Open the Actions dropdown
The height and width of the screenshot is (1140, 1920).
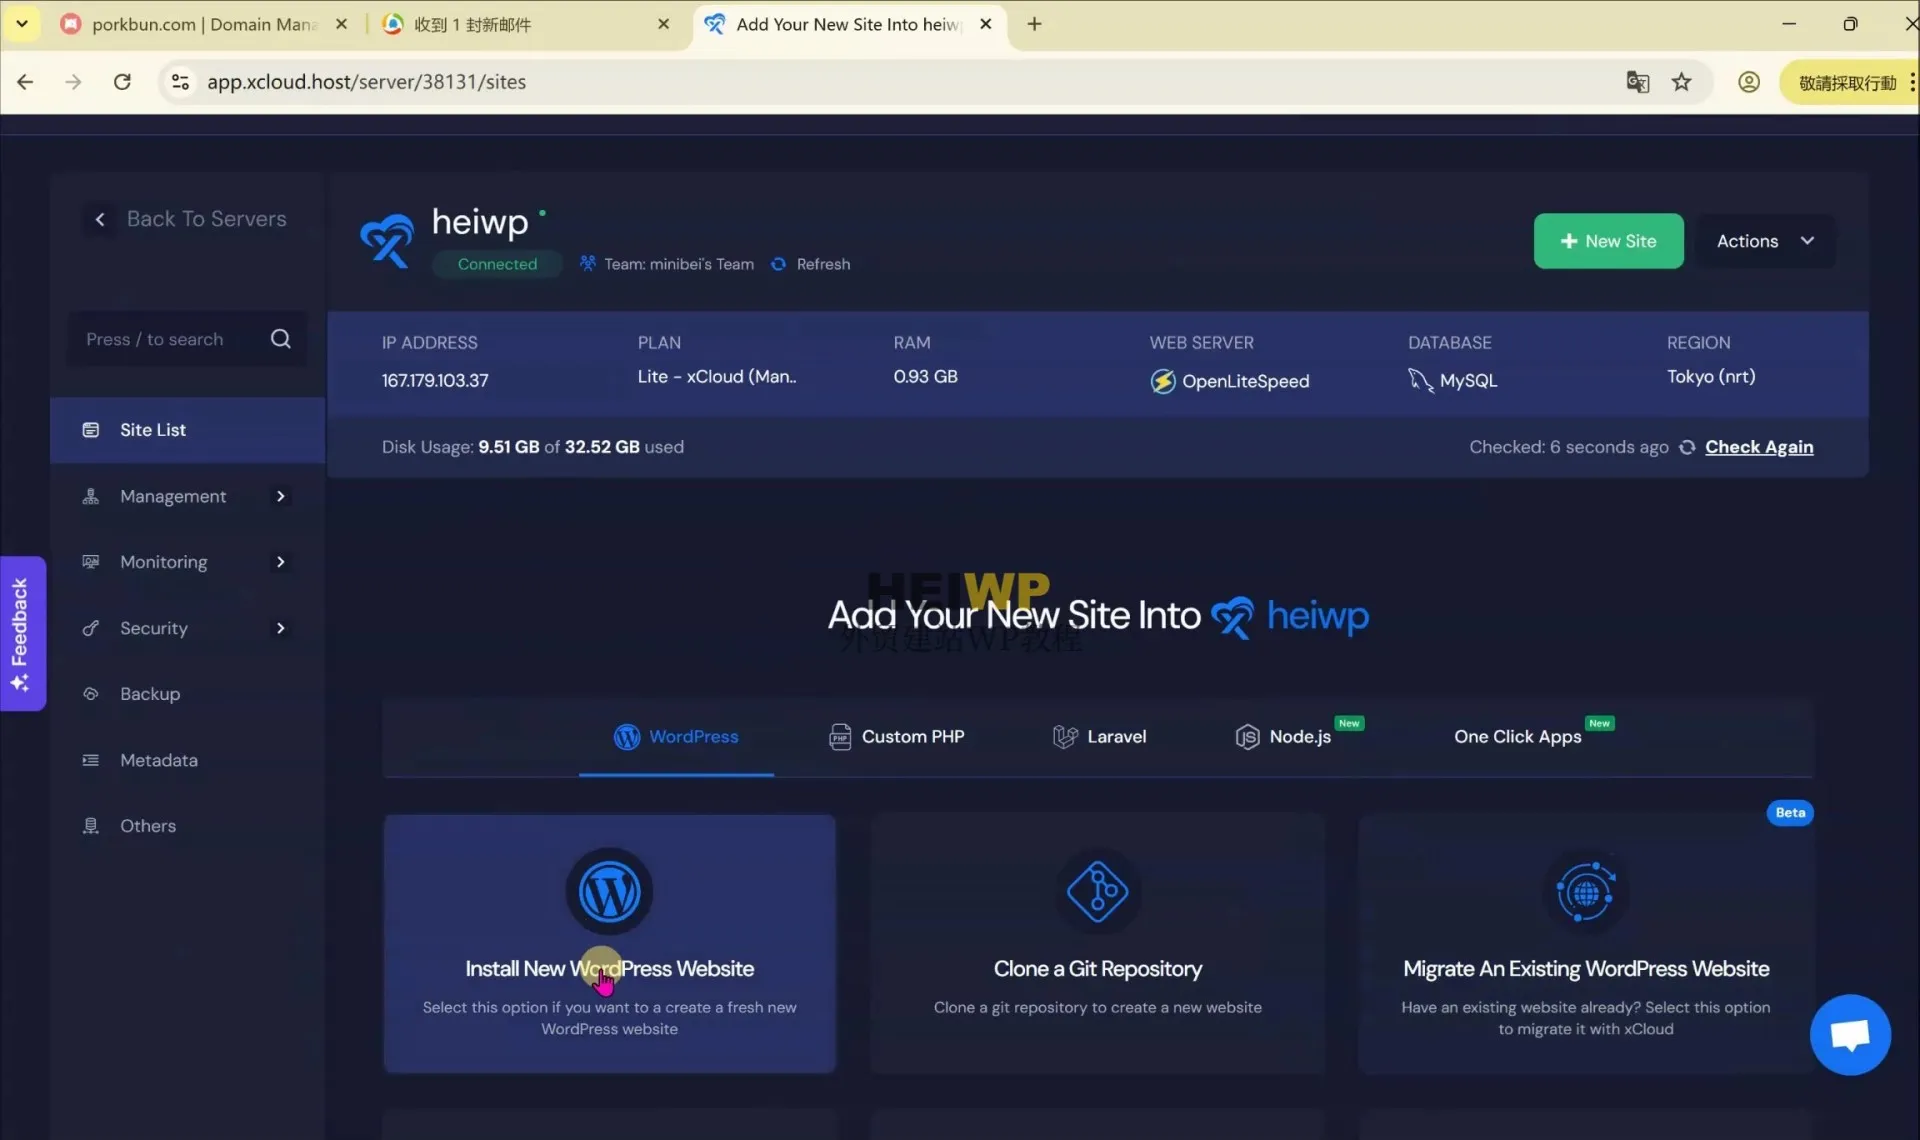1765,240
